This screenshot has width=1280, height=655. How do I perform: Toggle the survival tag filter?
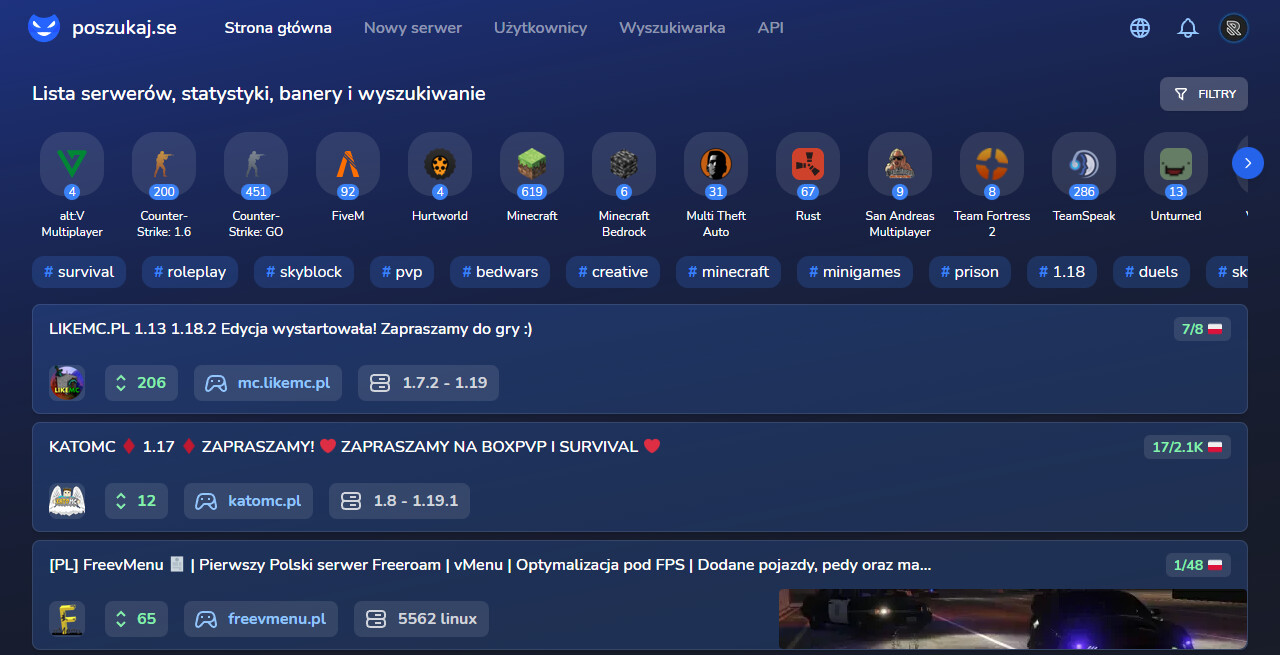(x=79, y=272)
